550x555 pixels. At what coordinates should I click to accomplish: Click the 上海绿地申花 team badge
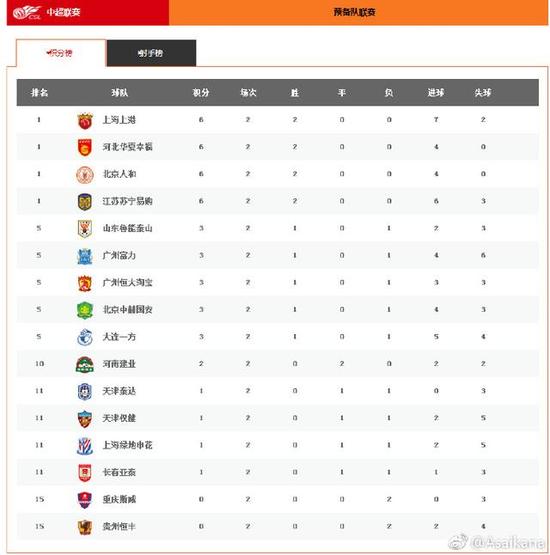coord(85,446)
